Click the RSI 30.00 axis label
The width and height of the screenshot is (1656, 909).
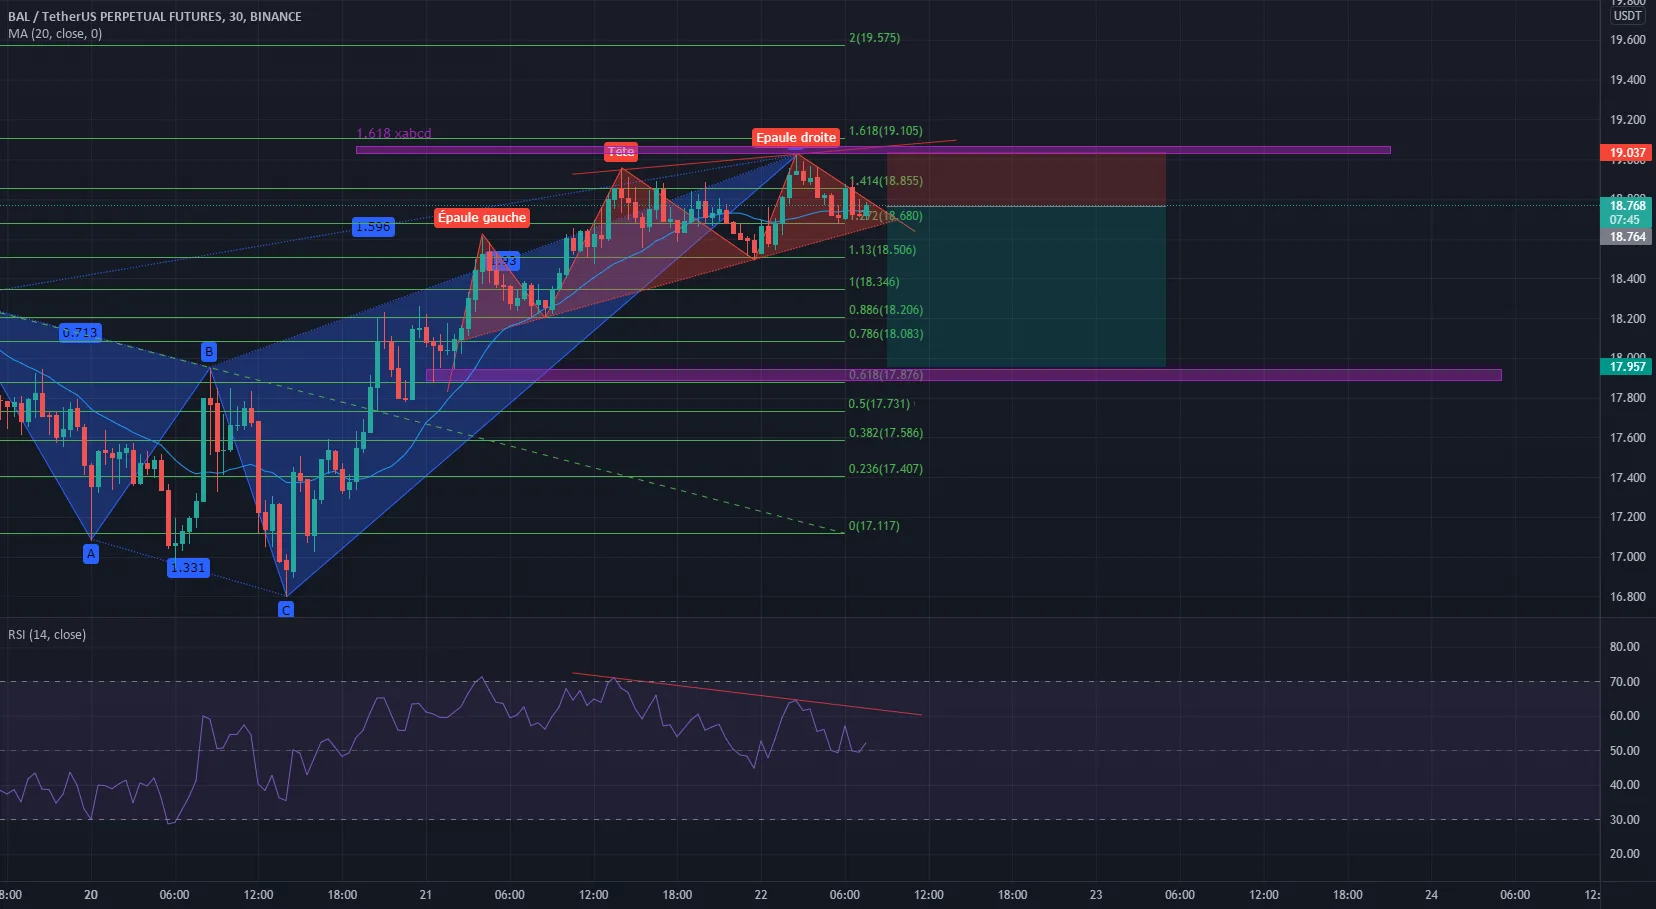(x=1624, y=820)
